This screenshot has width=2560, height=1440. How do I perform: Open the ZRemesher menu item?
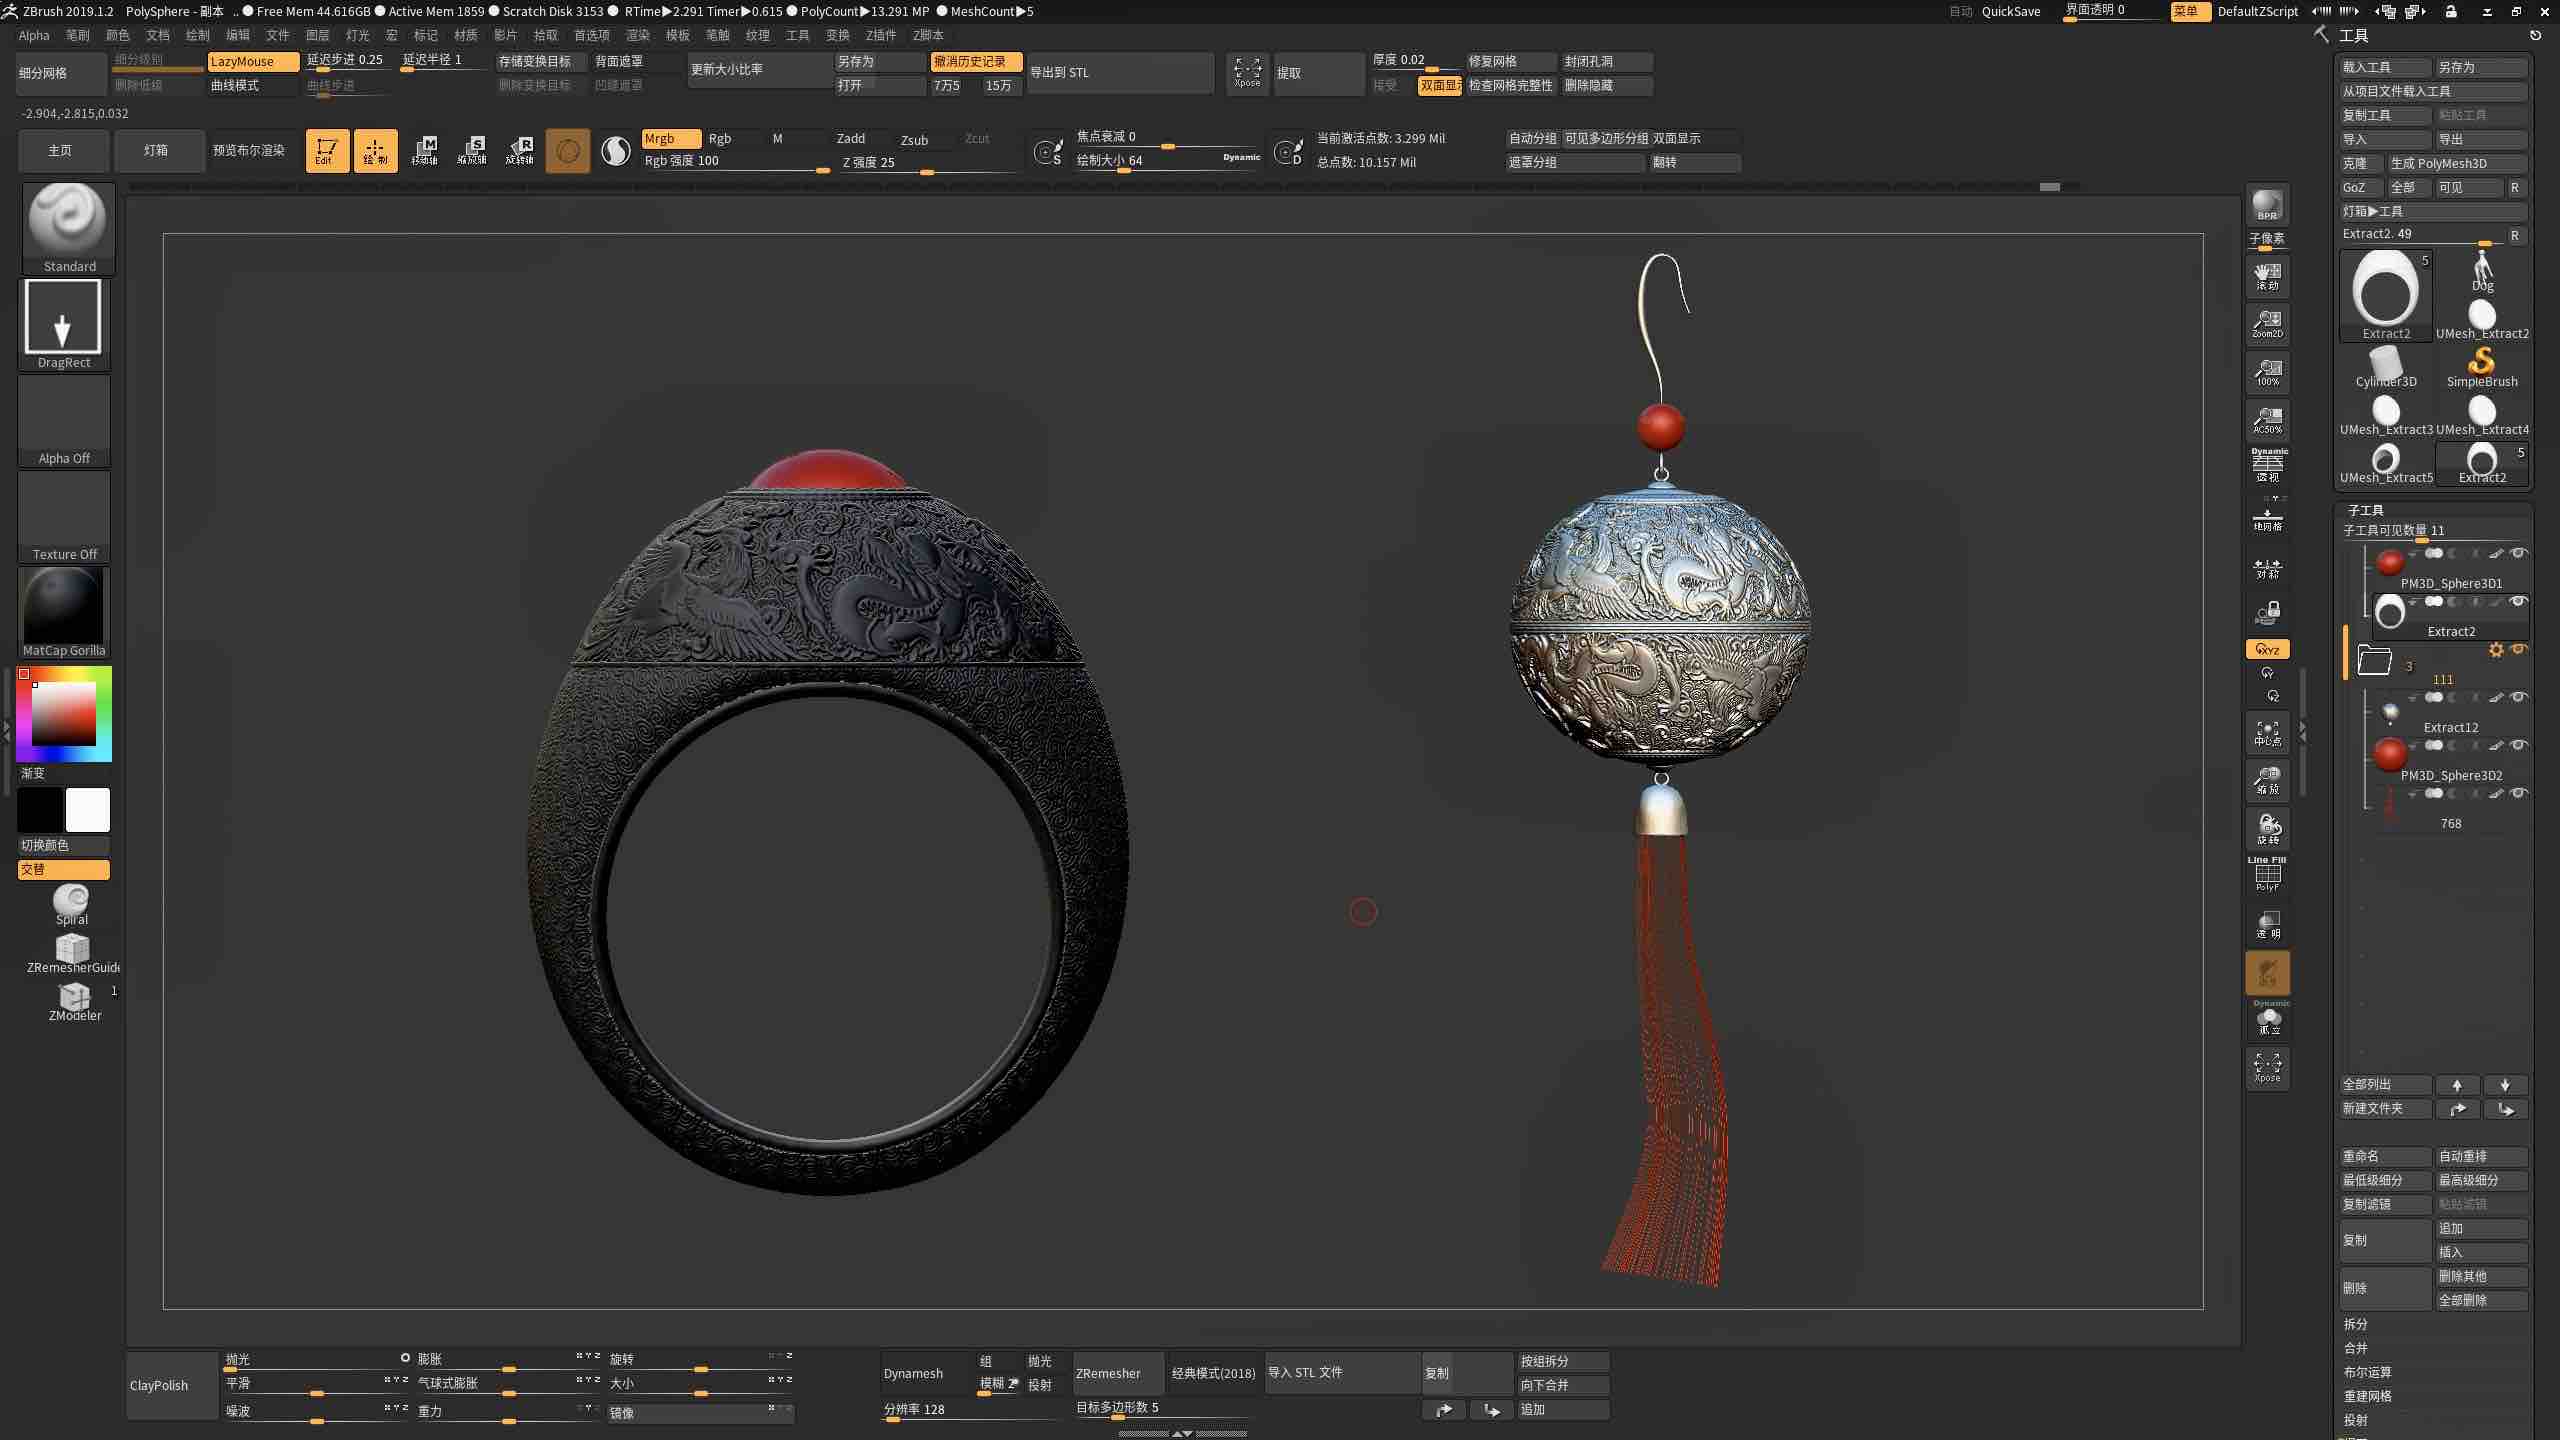pyautogui.click(x=1108, y=1373)
